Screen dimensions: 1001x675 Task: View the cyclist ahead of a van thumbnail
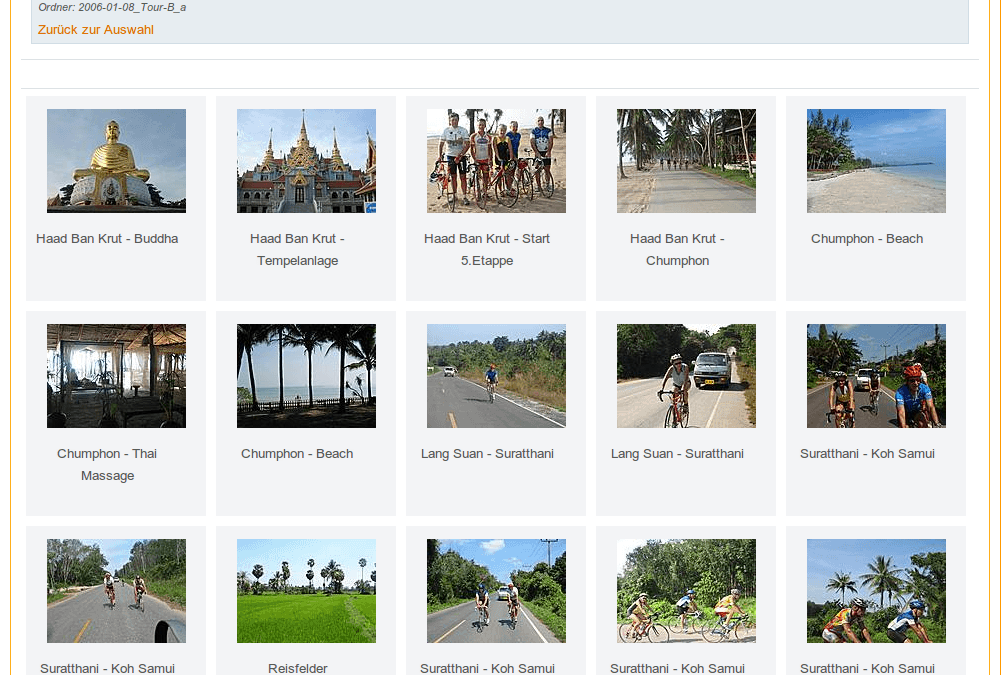coord(686,376)
